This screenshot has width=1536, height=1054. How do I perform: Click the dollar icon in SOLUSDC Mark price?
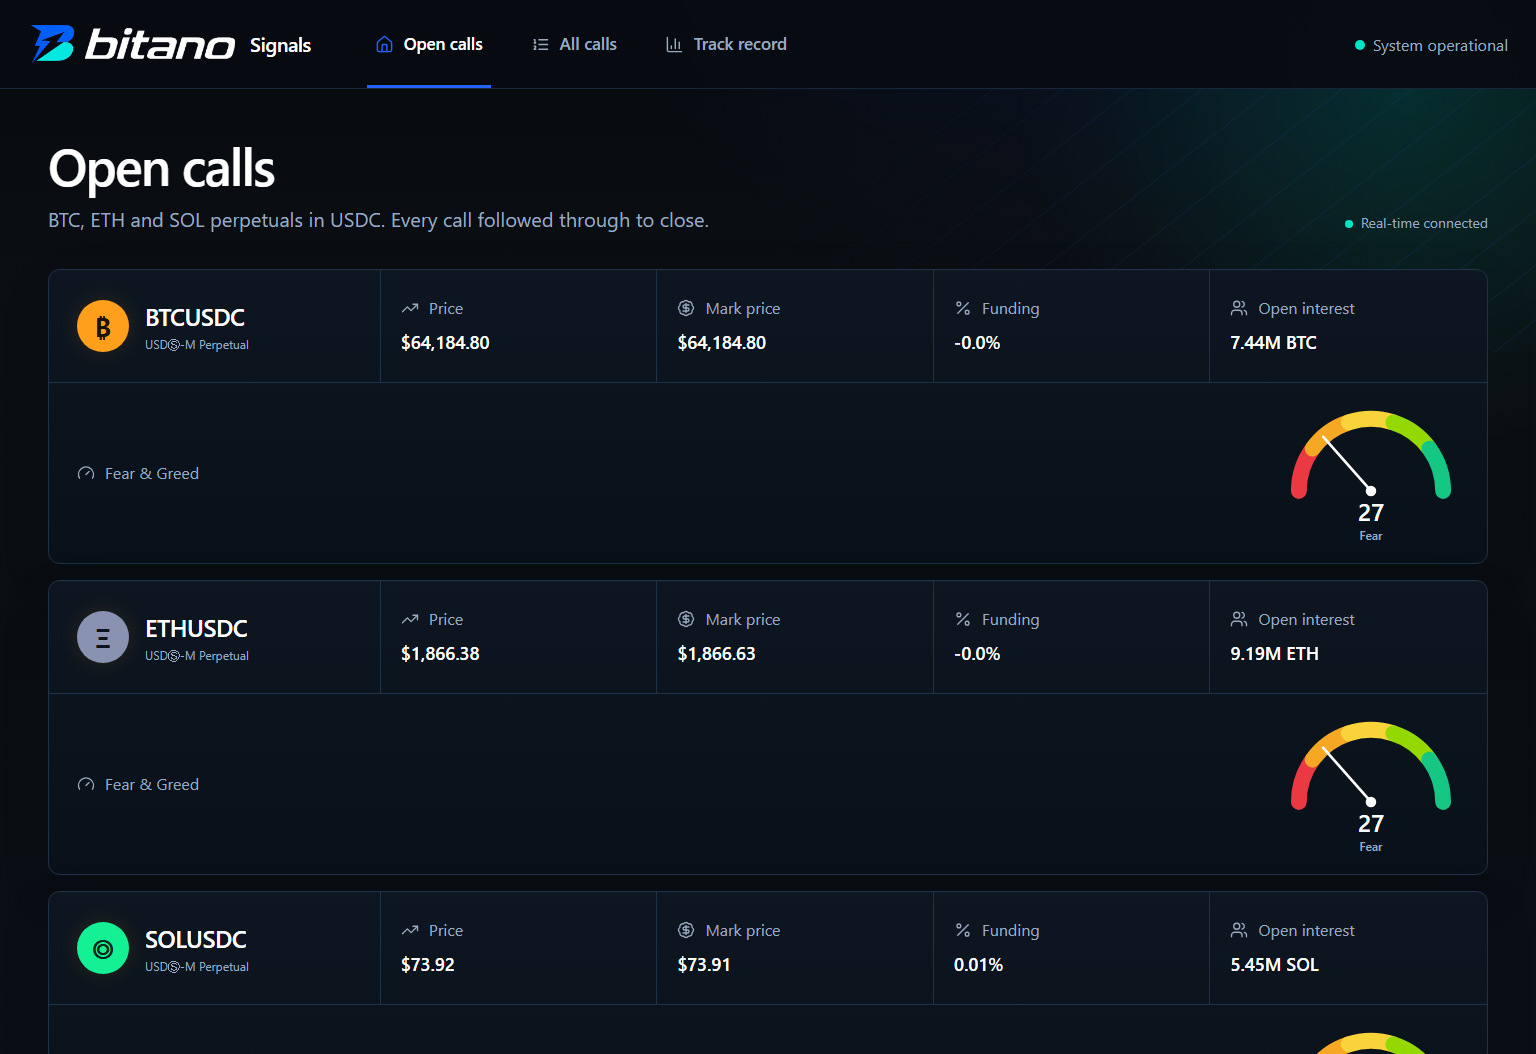tap(686, 930)
